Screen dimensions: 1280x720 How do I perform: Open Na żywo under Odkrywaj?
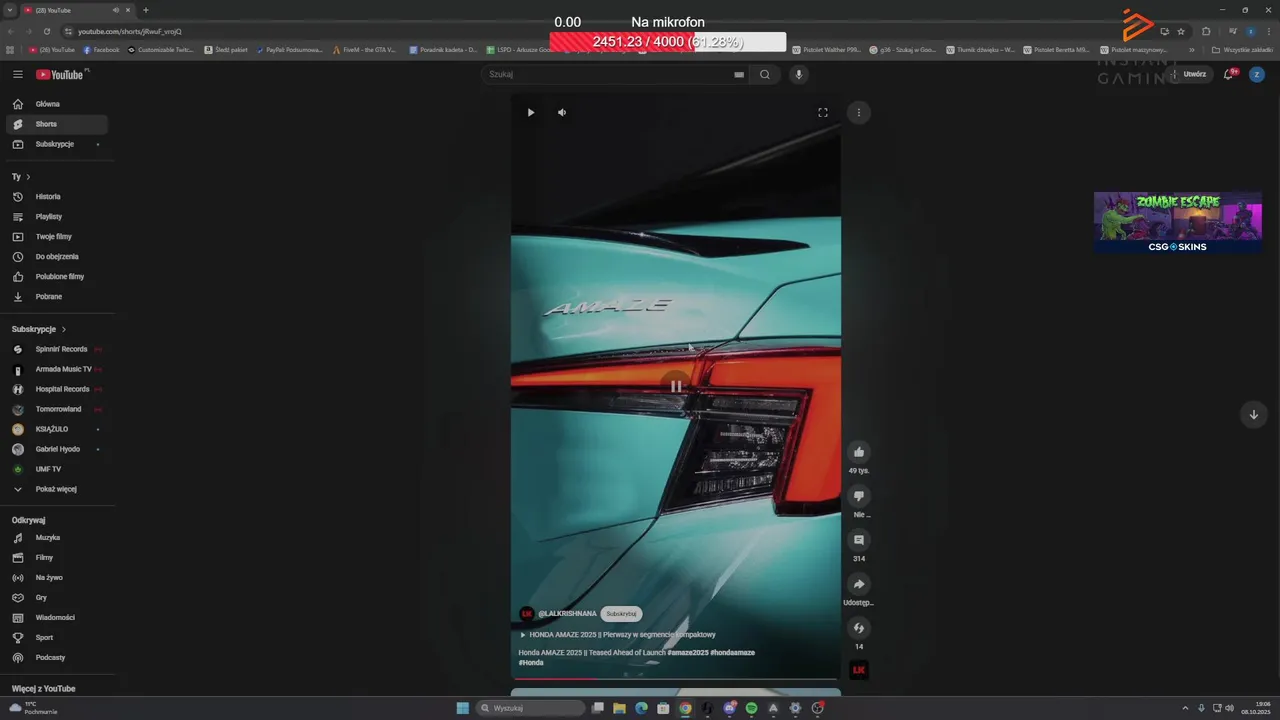coord(57,578)
